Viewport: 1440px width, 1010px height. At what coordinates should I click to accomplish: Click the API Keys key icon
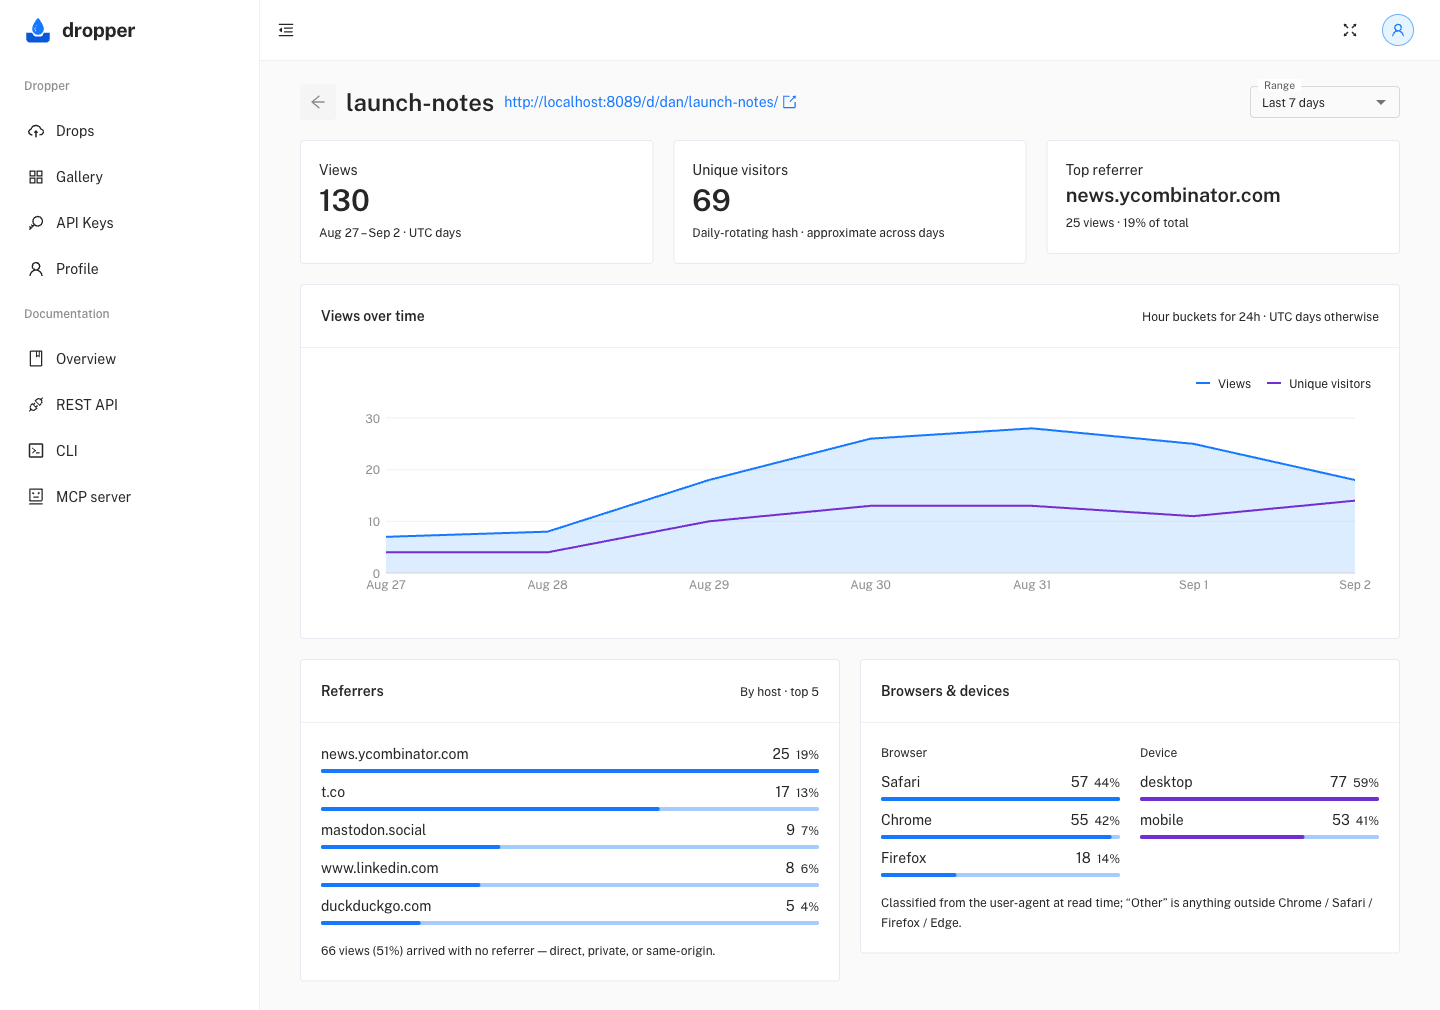point(36,223)
